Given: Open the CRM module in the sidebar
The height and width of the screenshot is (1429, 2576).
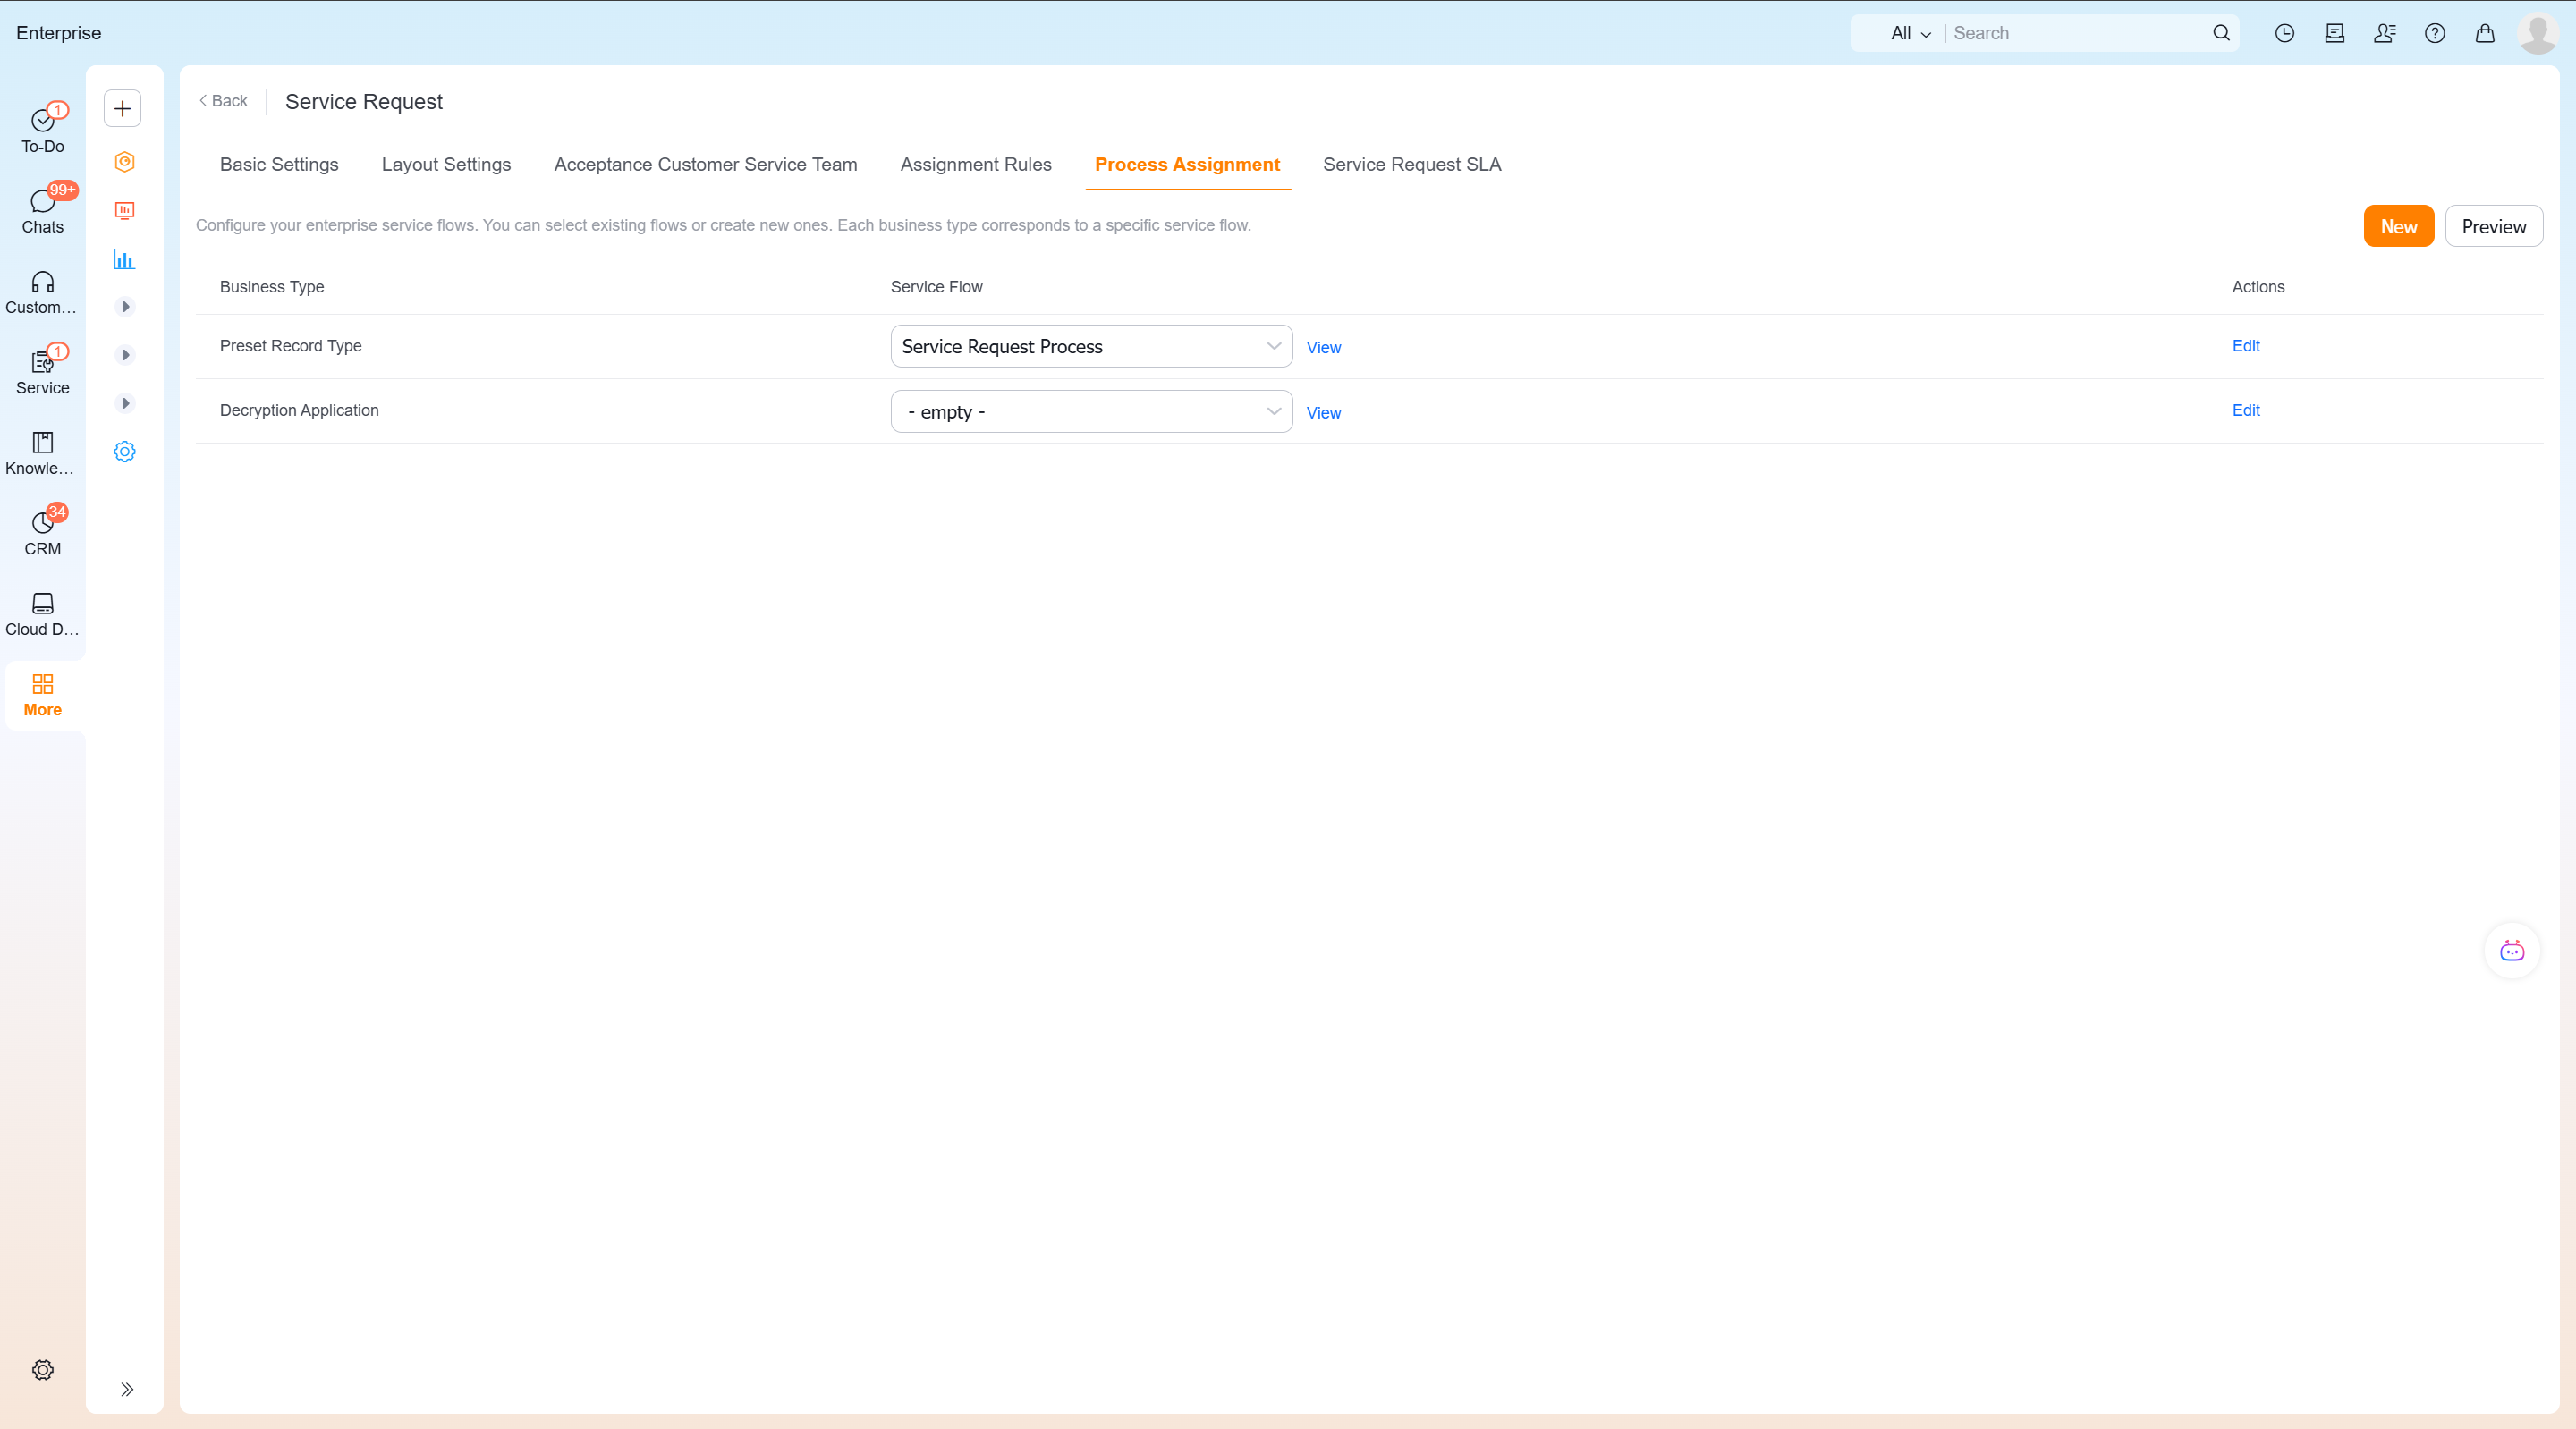Looking at the screenshot, I should tap(42, 533).
